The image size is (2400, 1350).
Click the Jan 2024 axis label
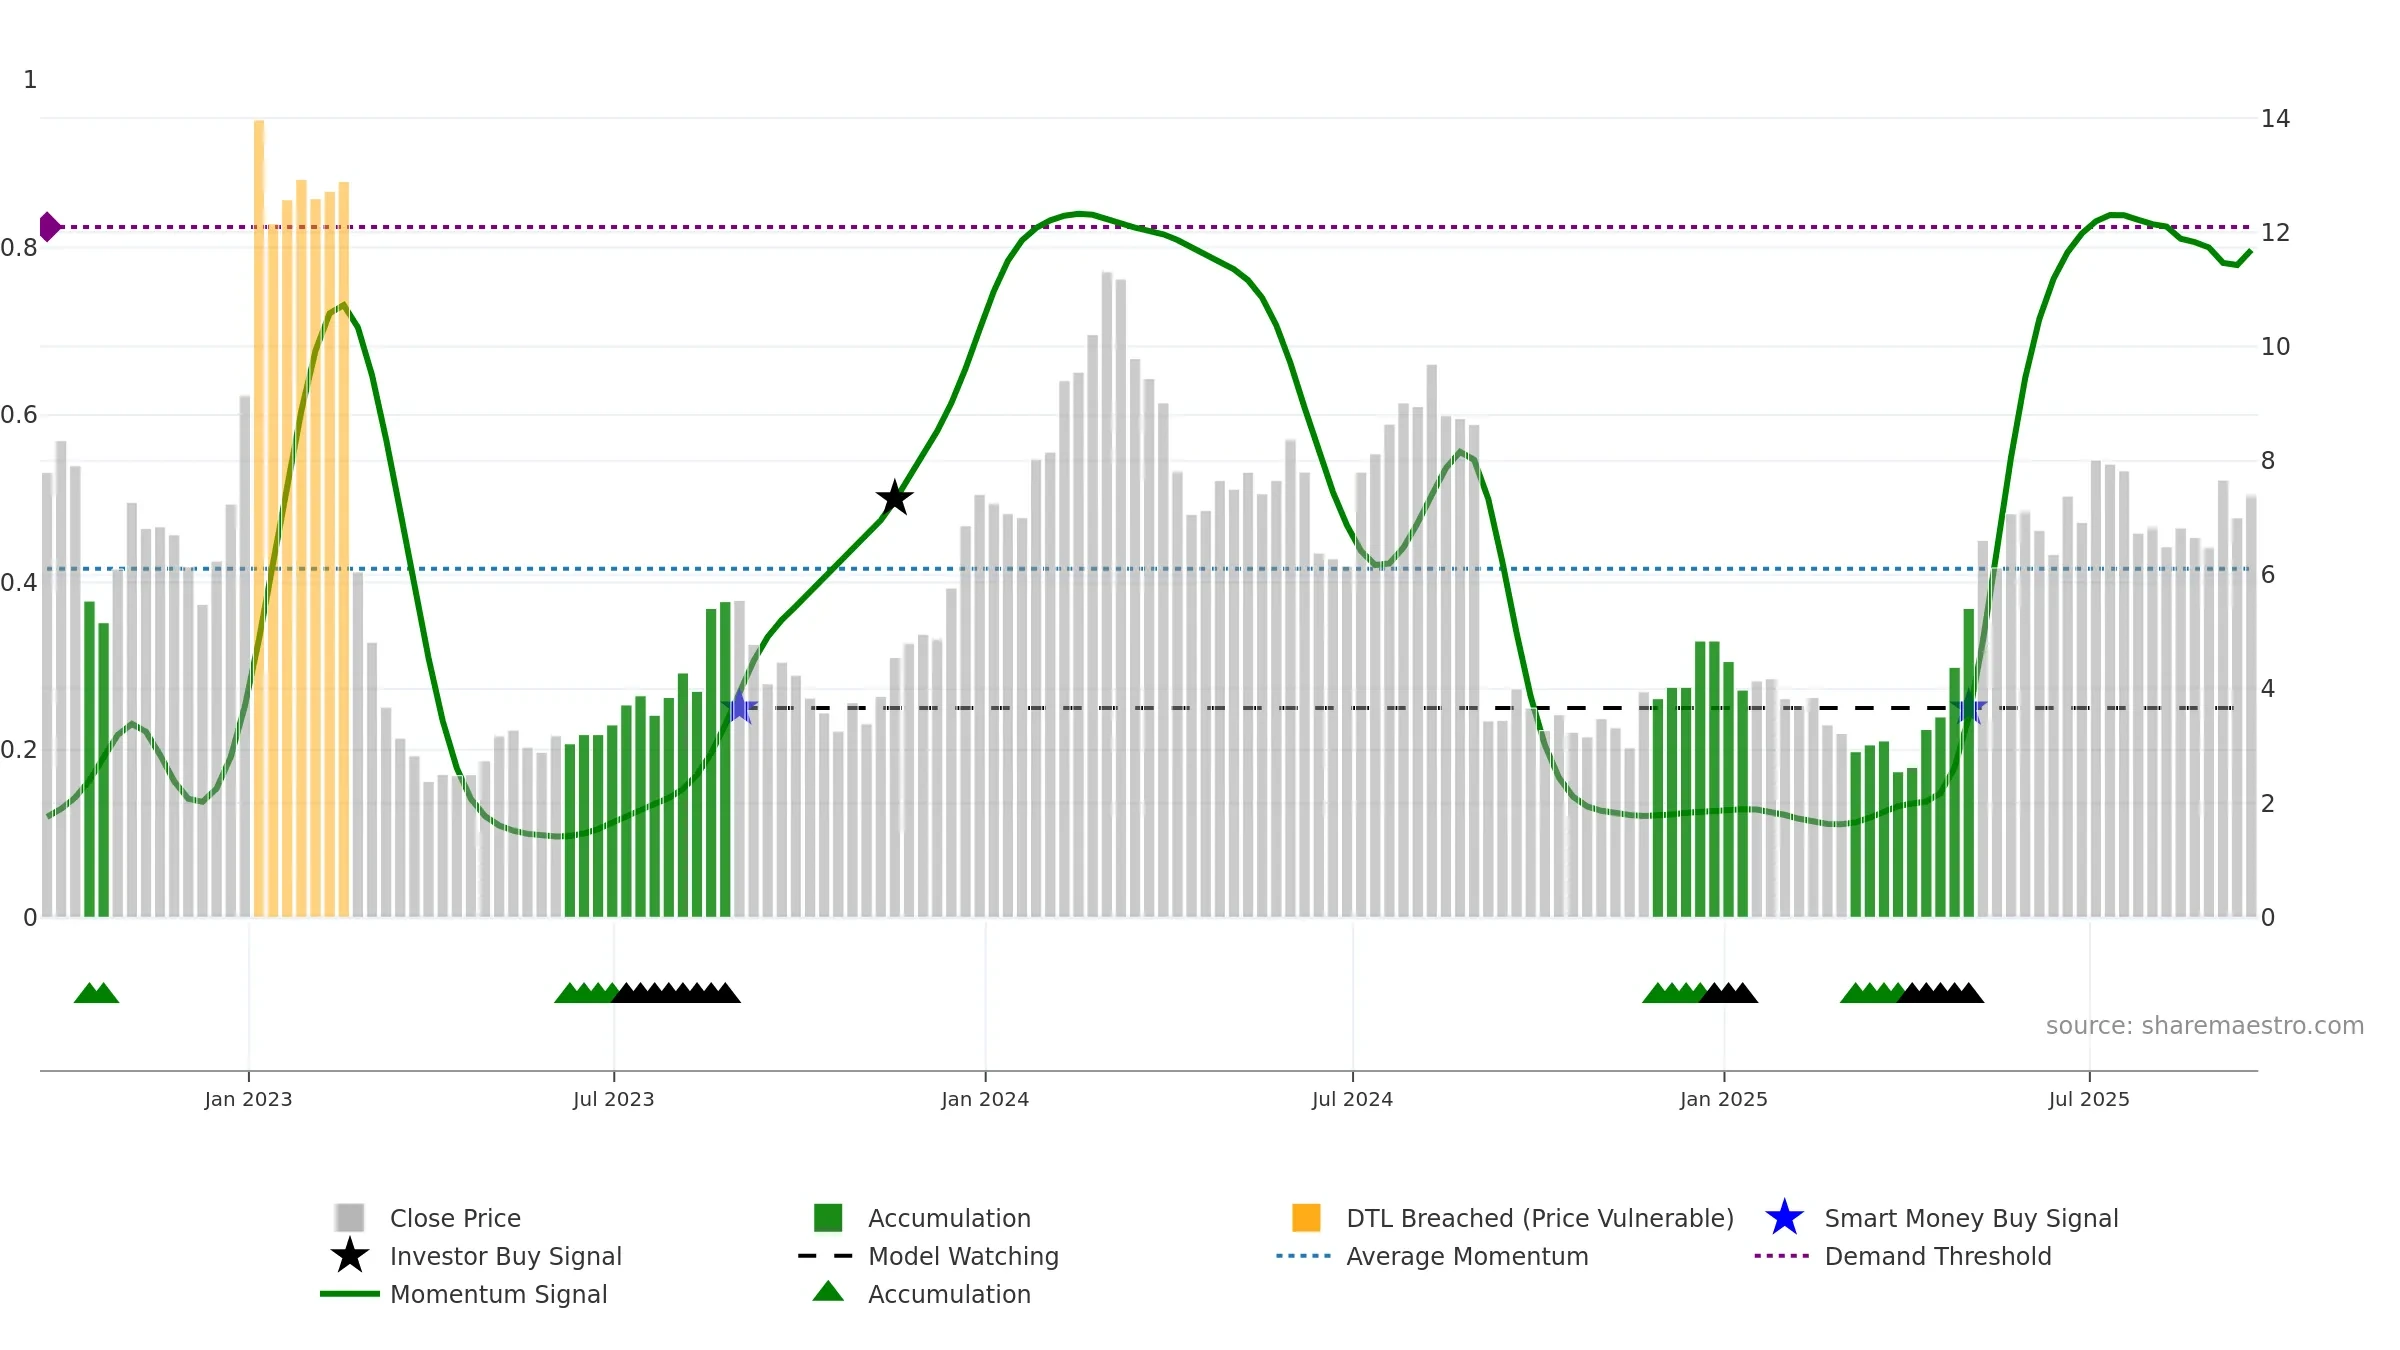click(985, 1099)
